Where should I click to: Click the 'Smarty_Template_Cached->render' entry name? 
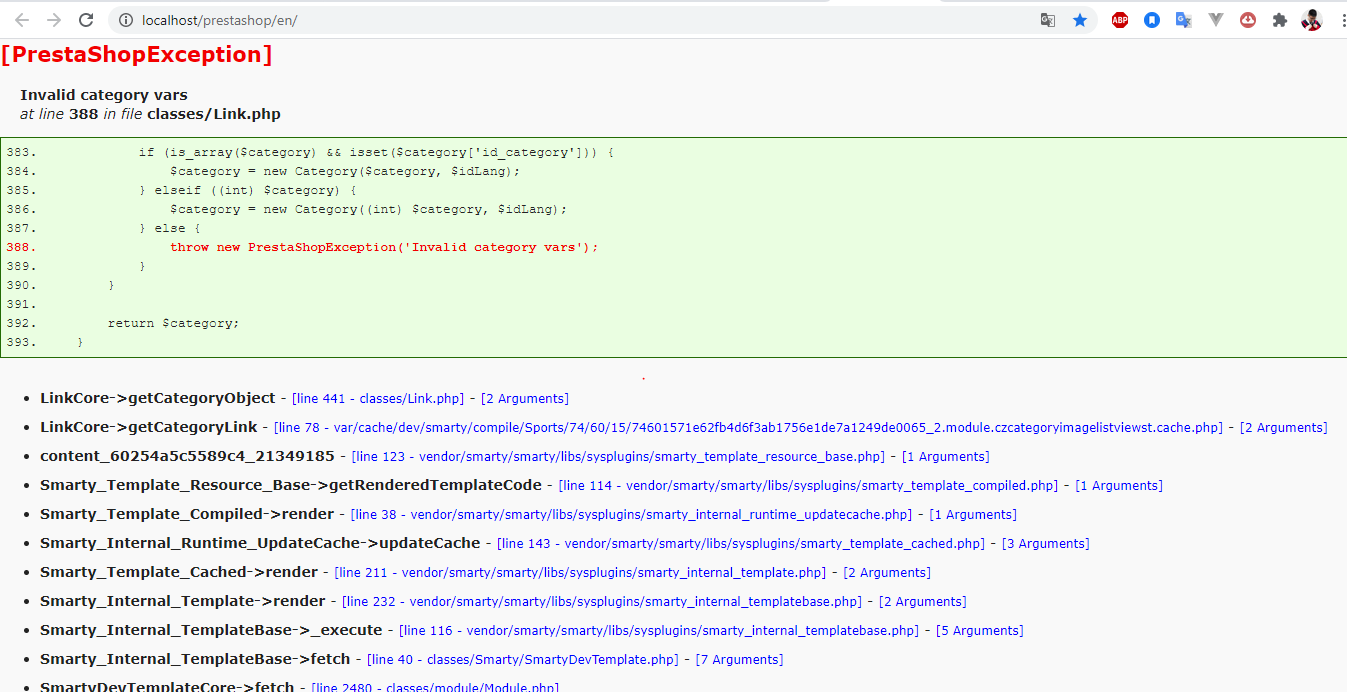[x=179, y=572]
